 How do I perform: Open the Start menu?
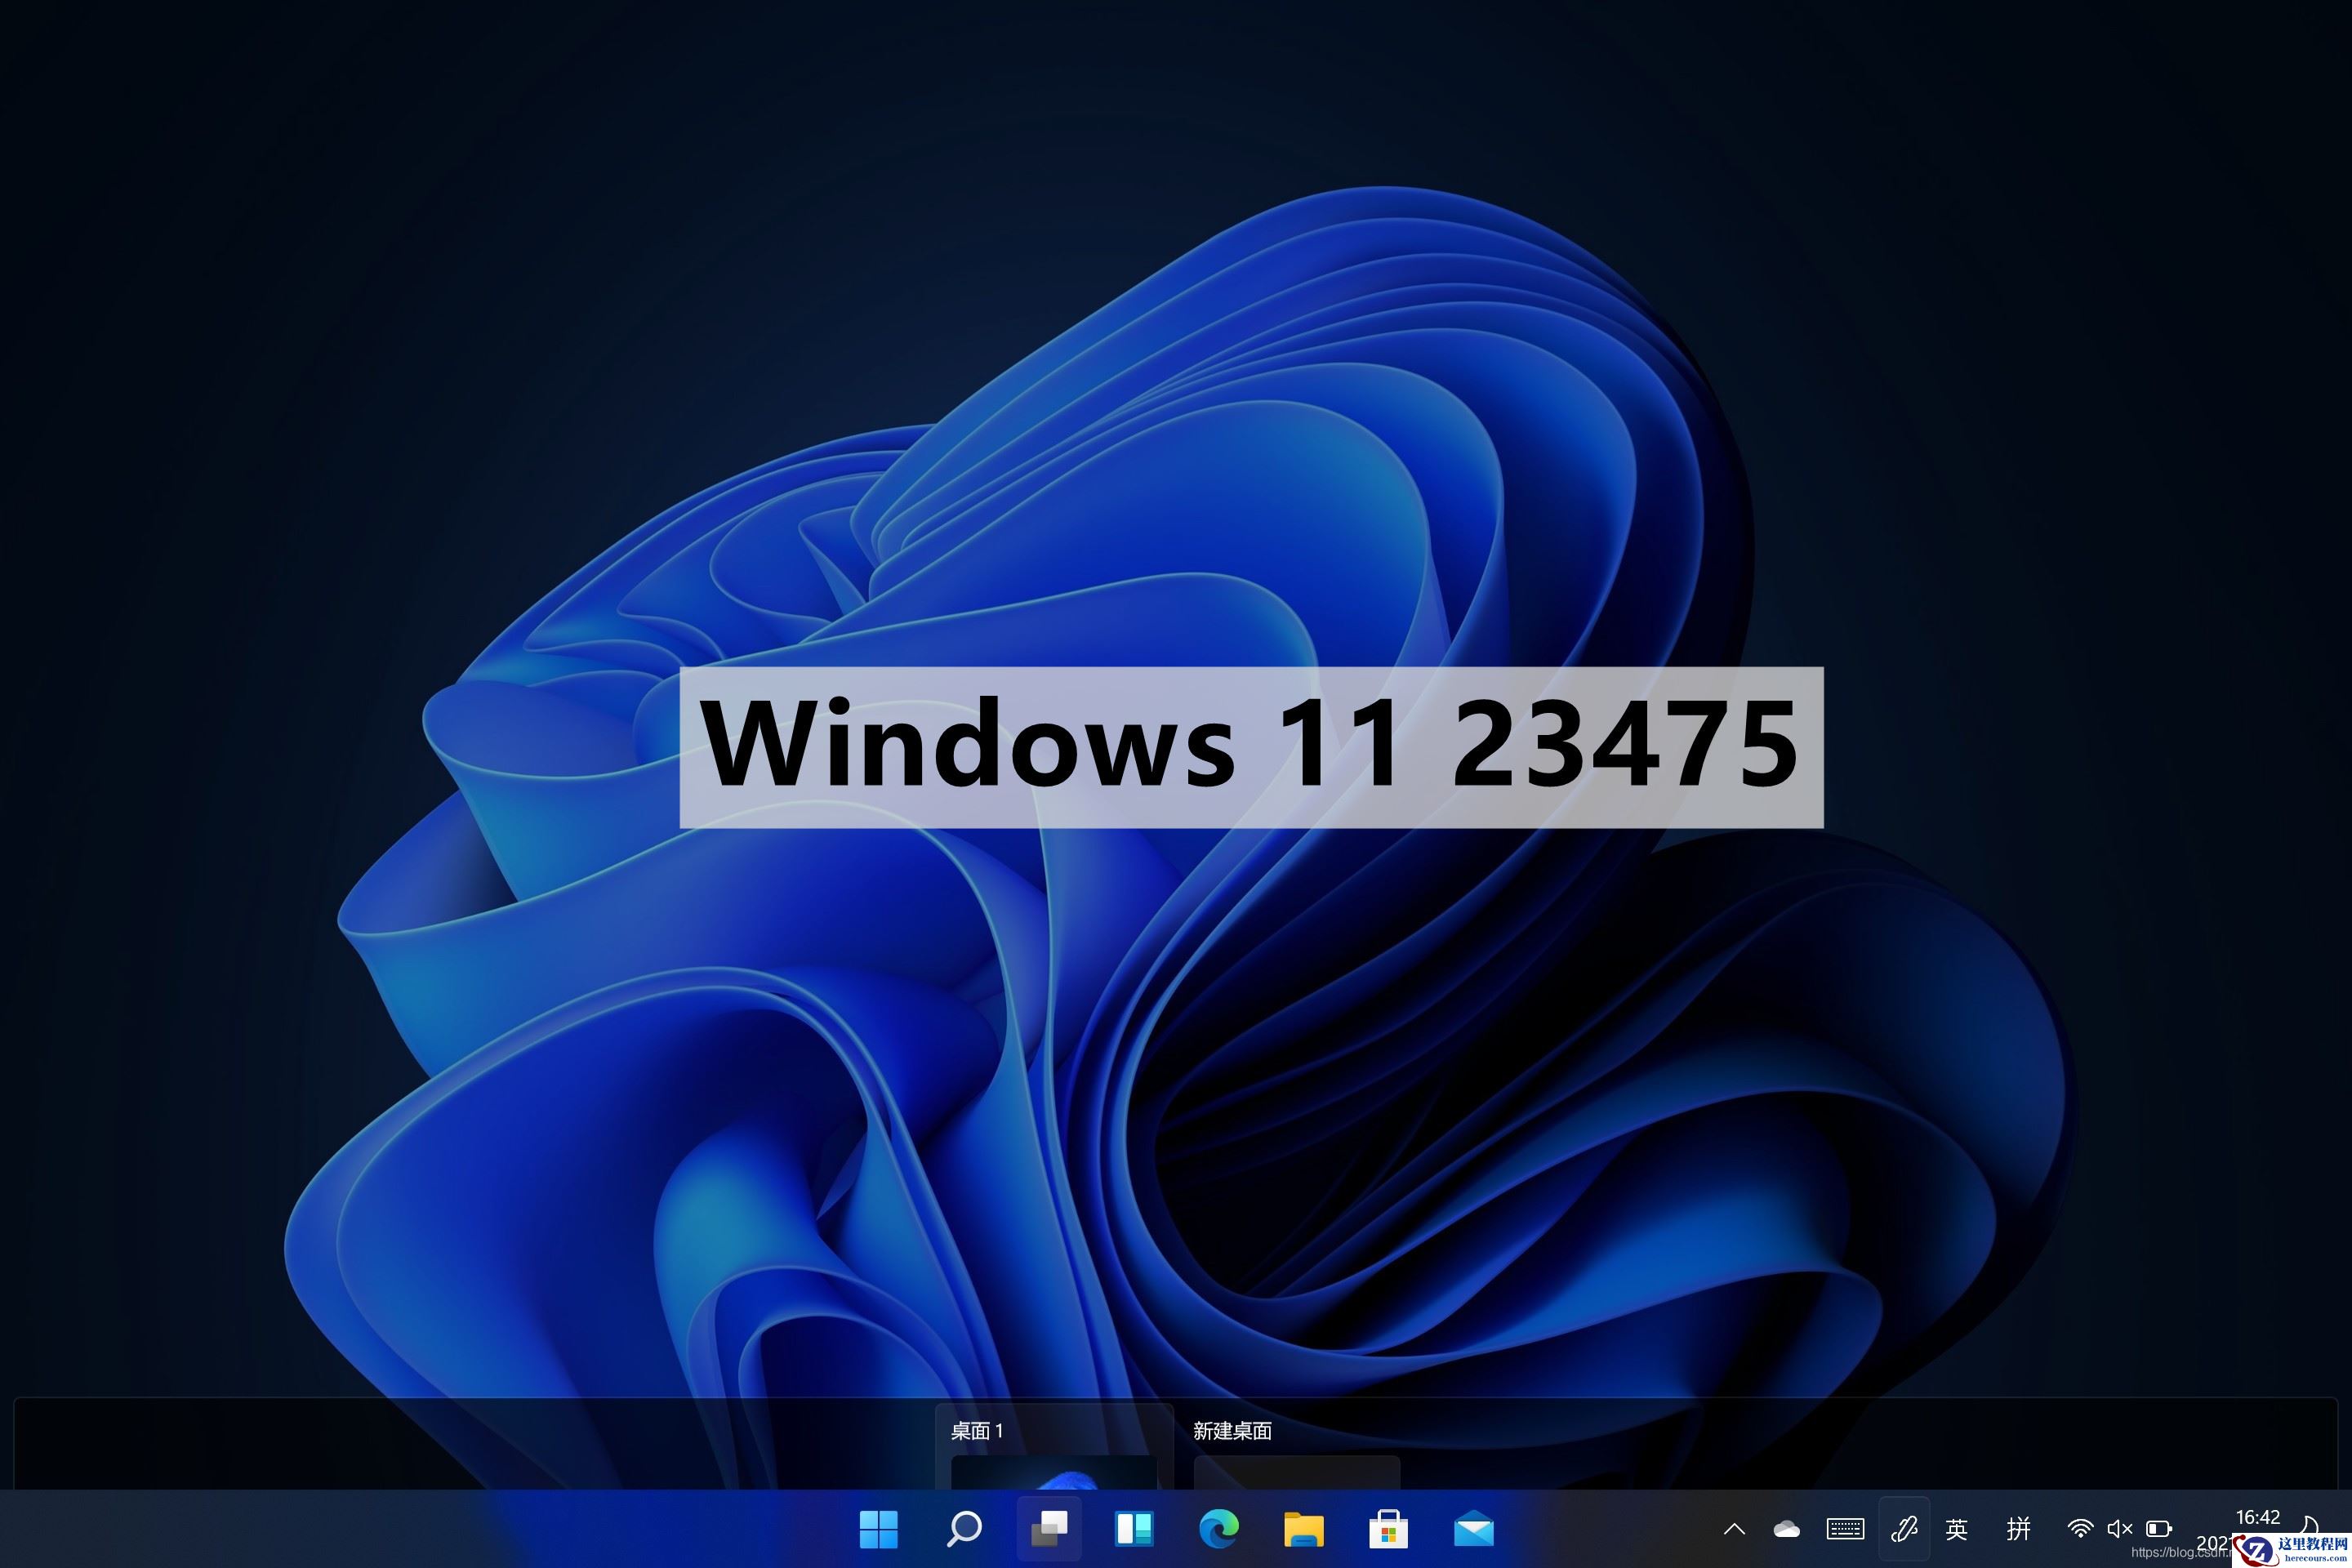[878, 1530]
